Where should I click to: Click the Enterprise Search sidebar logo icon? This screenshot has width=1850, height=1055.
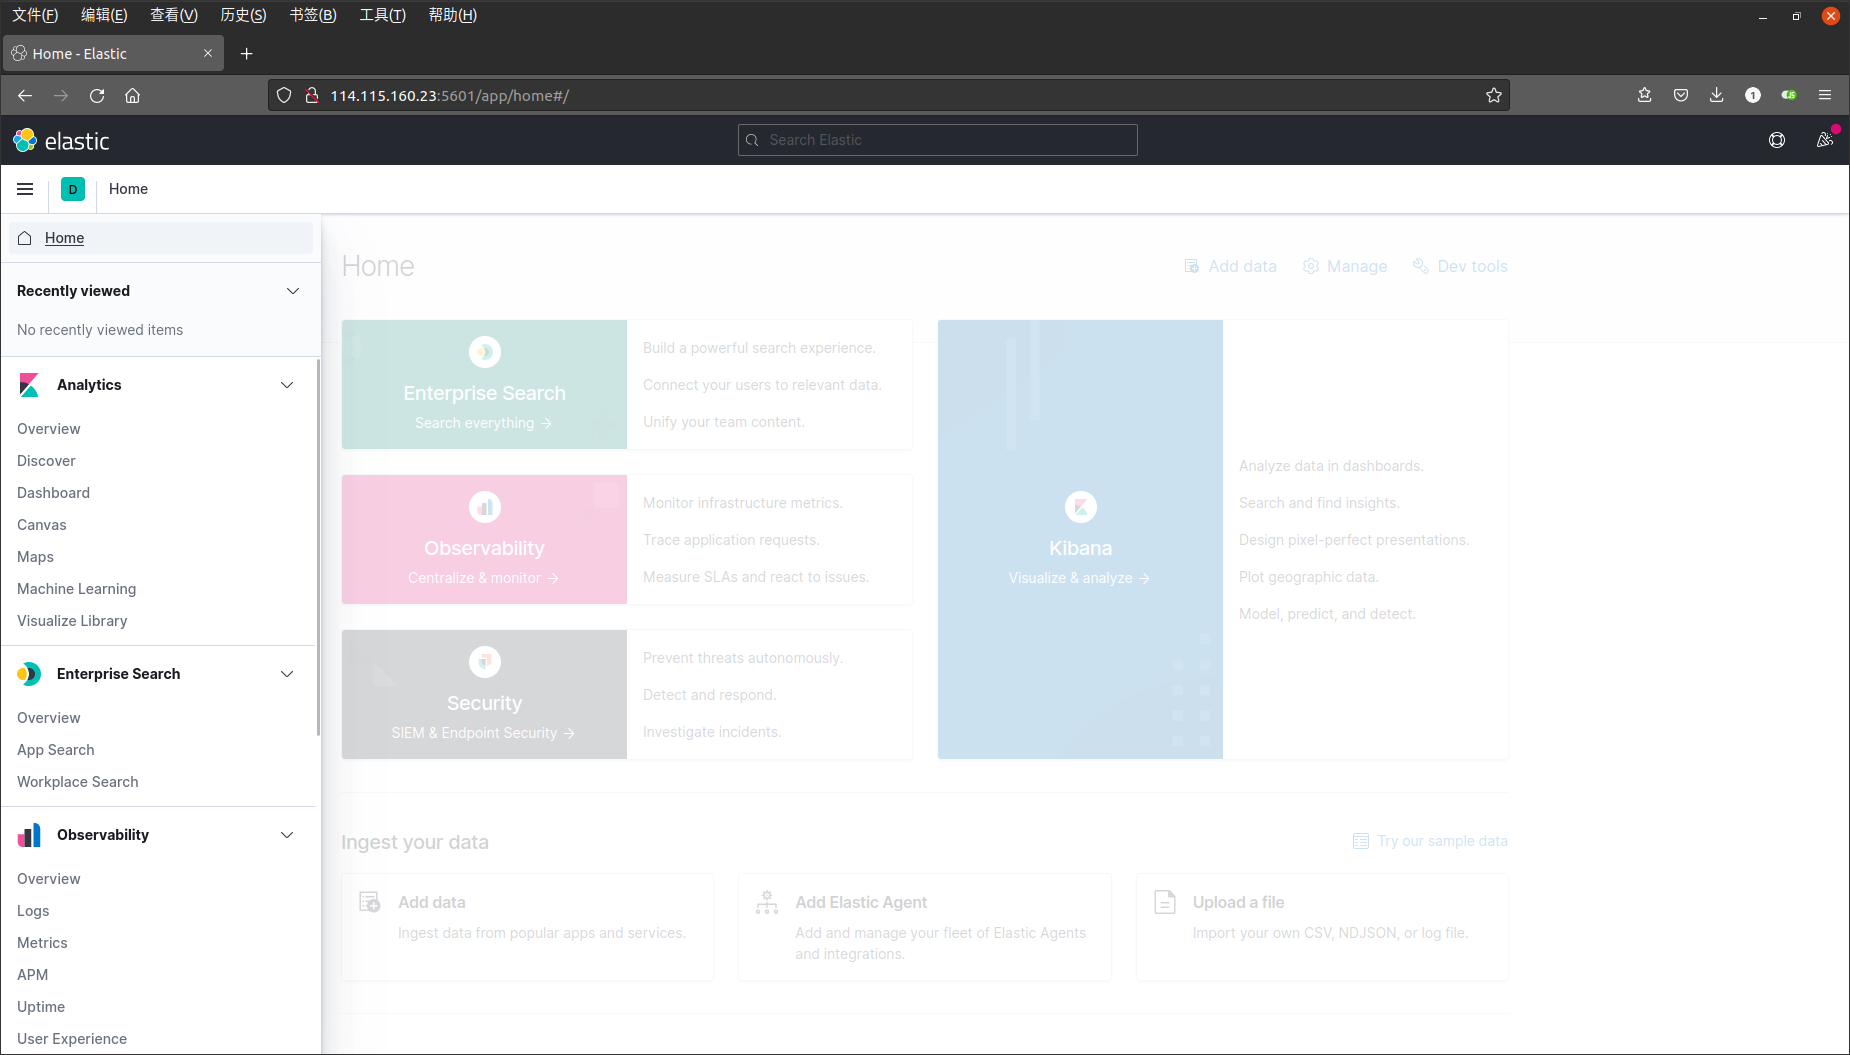(29, 674)
